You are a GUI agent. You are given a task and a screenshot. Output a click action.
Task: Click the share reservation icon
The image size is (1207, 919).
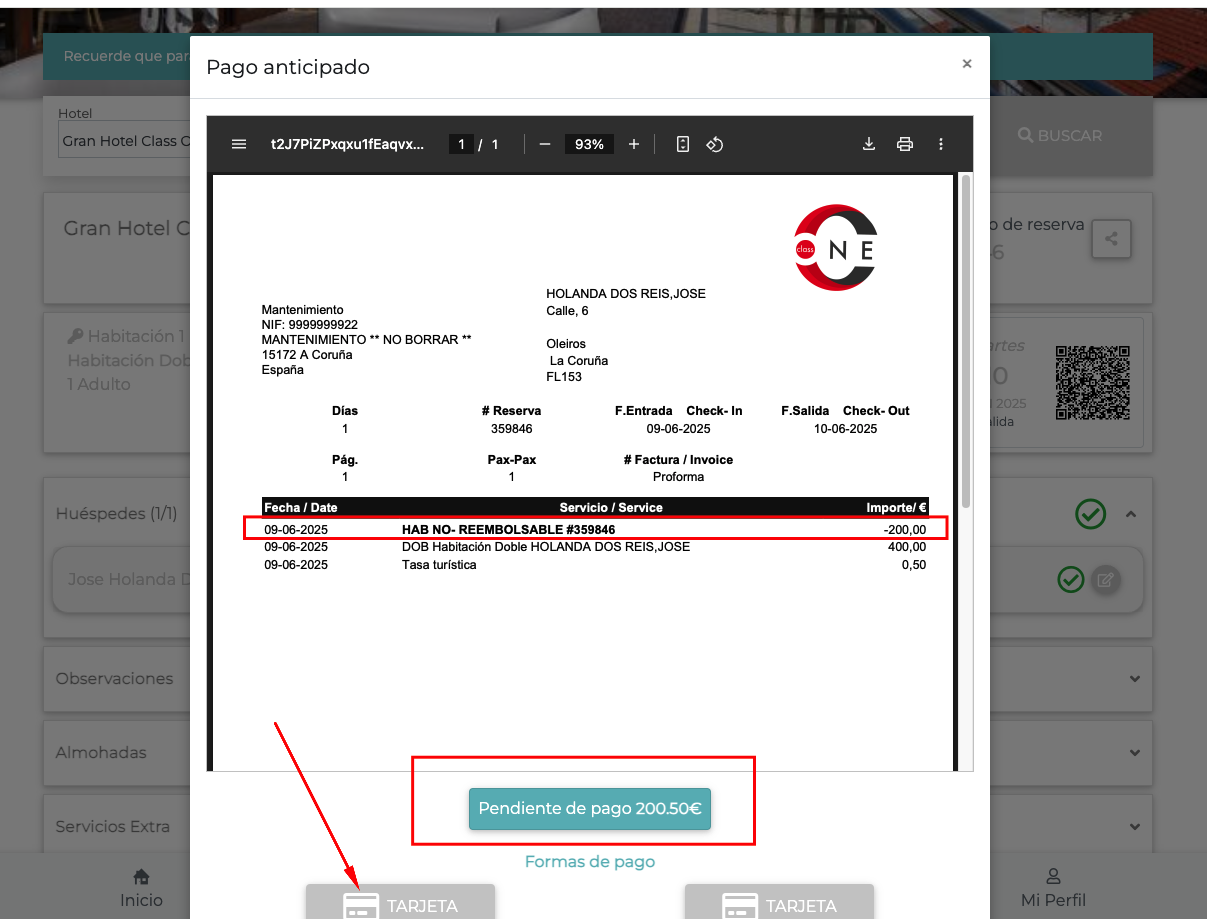[x=1111, y=239]
